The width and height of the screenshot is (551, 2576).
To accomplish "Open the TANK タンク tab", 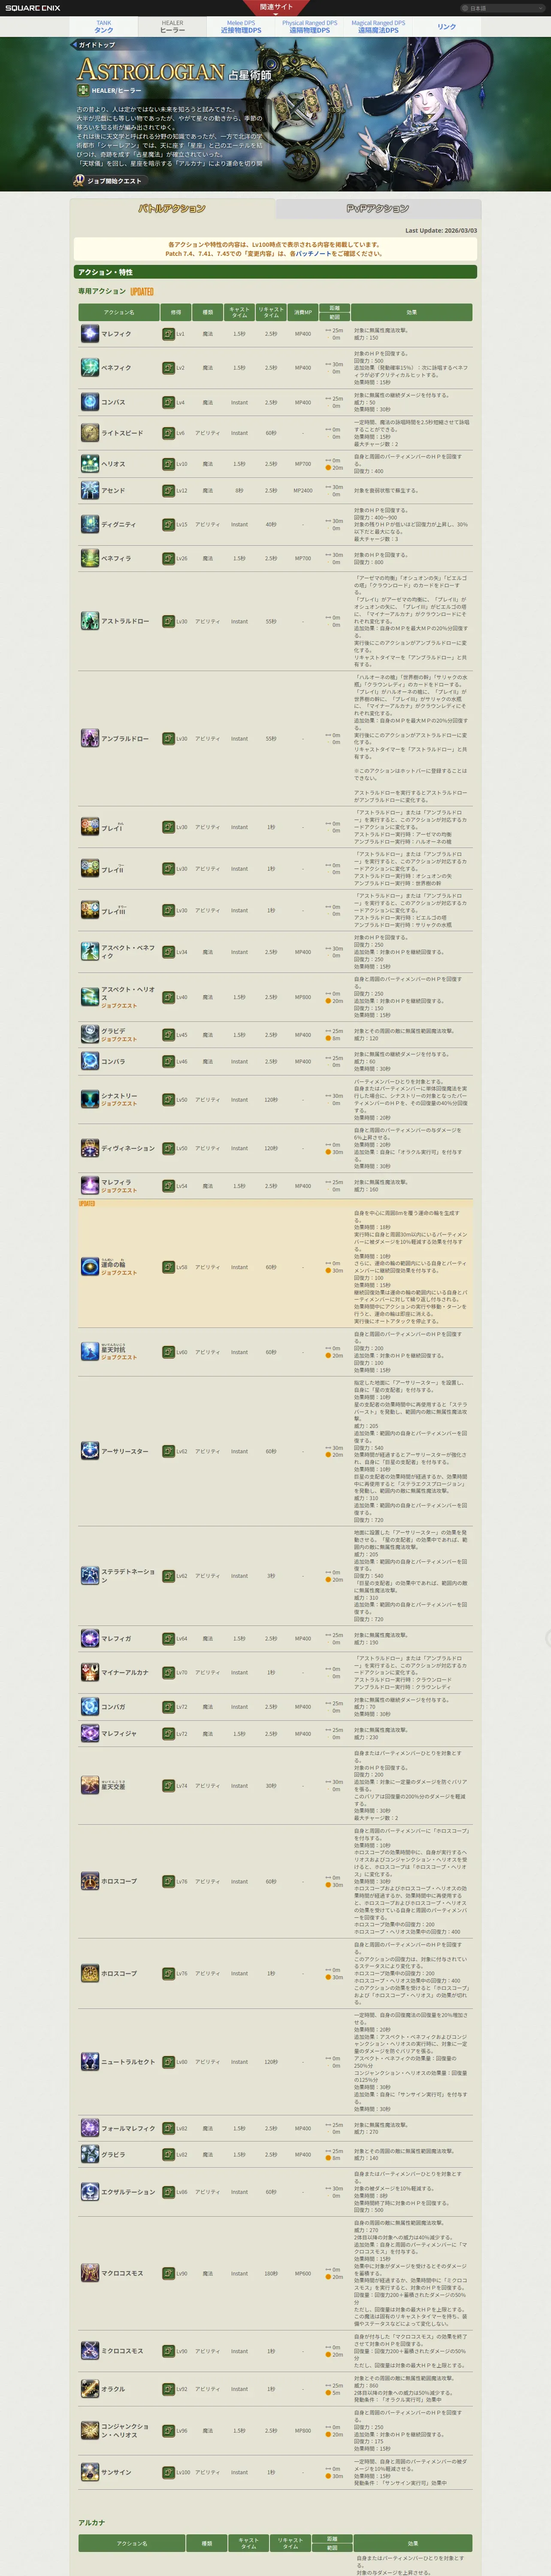I will [104, 26].
